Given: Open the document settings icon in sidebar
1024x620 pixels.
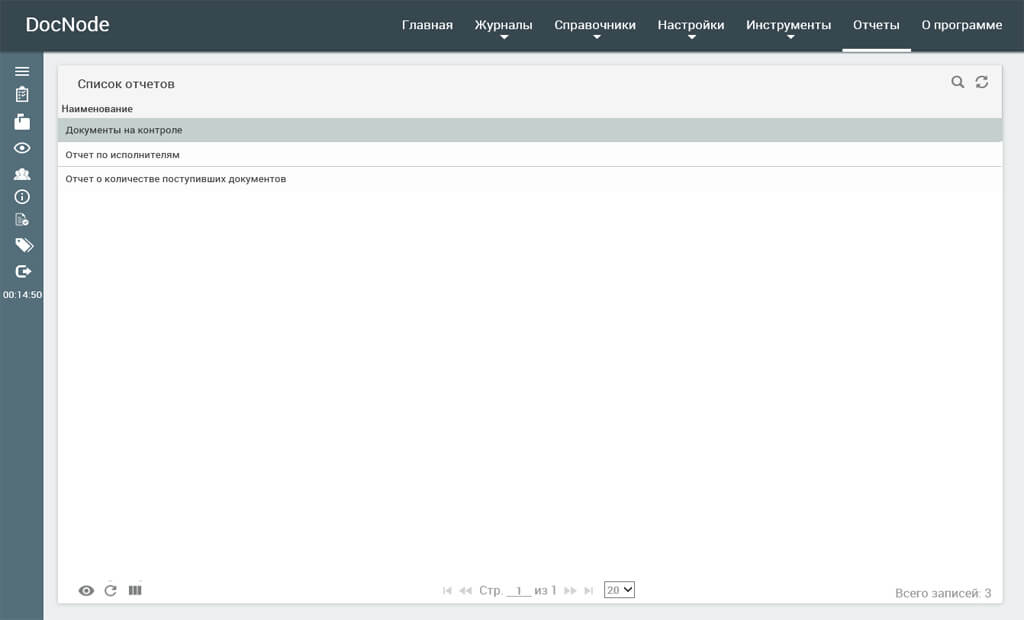Looking at the screenshot, I should coord(22,220).
